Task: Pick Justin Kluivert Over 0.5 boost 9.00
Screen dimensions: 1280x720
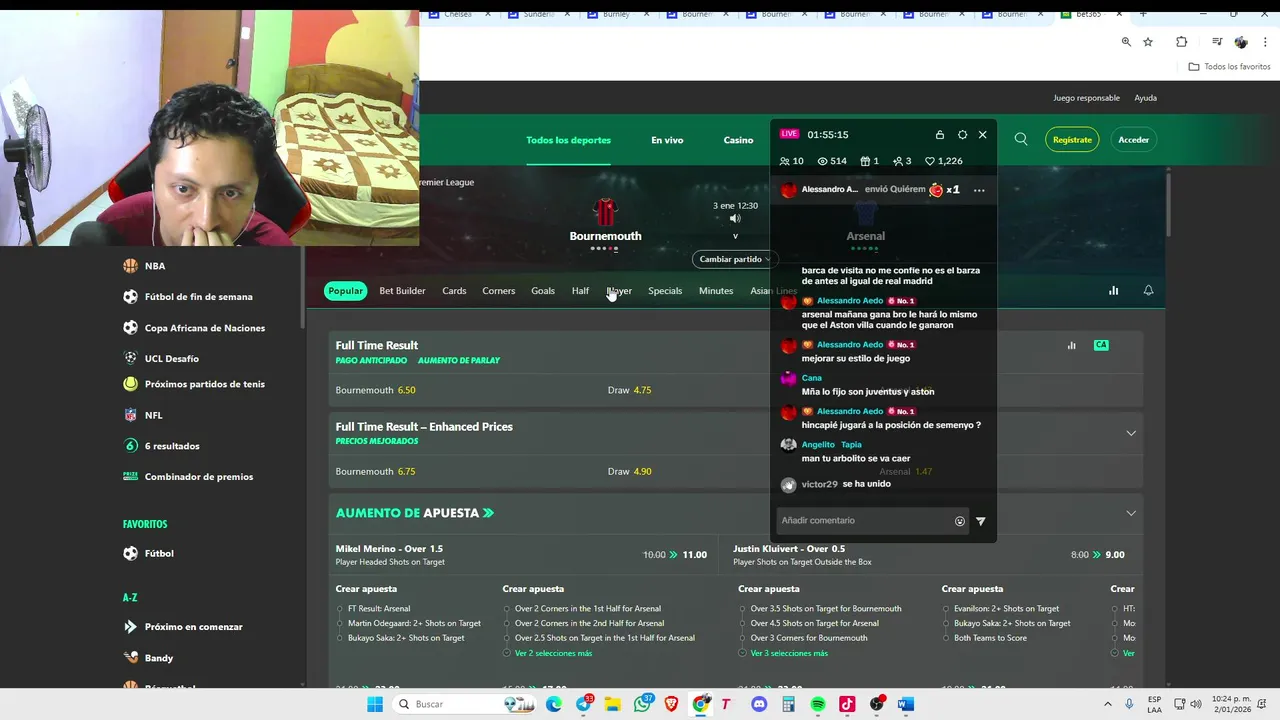Action: pos(928,555)
